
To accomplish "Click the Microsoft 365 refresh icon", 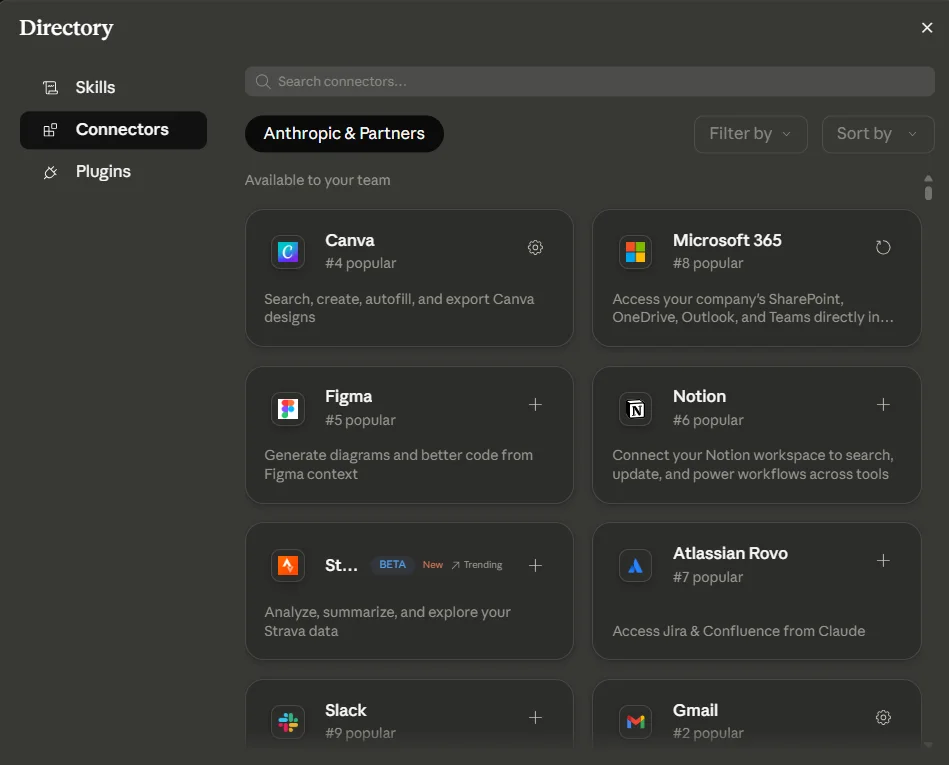I will tap(883, 248).
